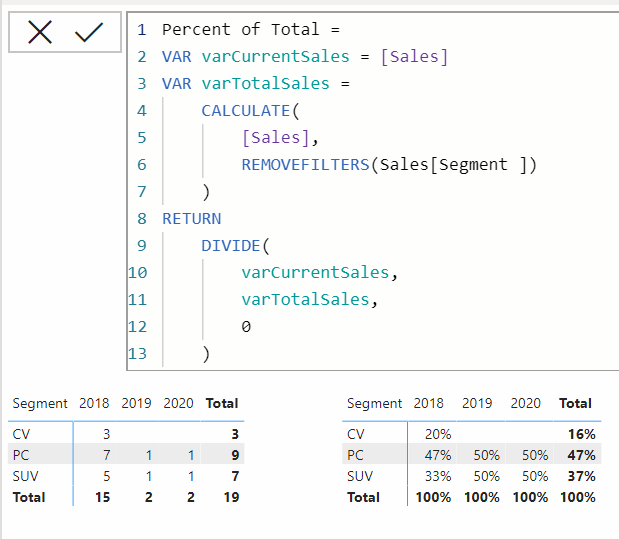Click the SUV 2018 value 5
The image size is (619, 539).
(x=106, y=476)
